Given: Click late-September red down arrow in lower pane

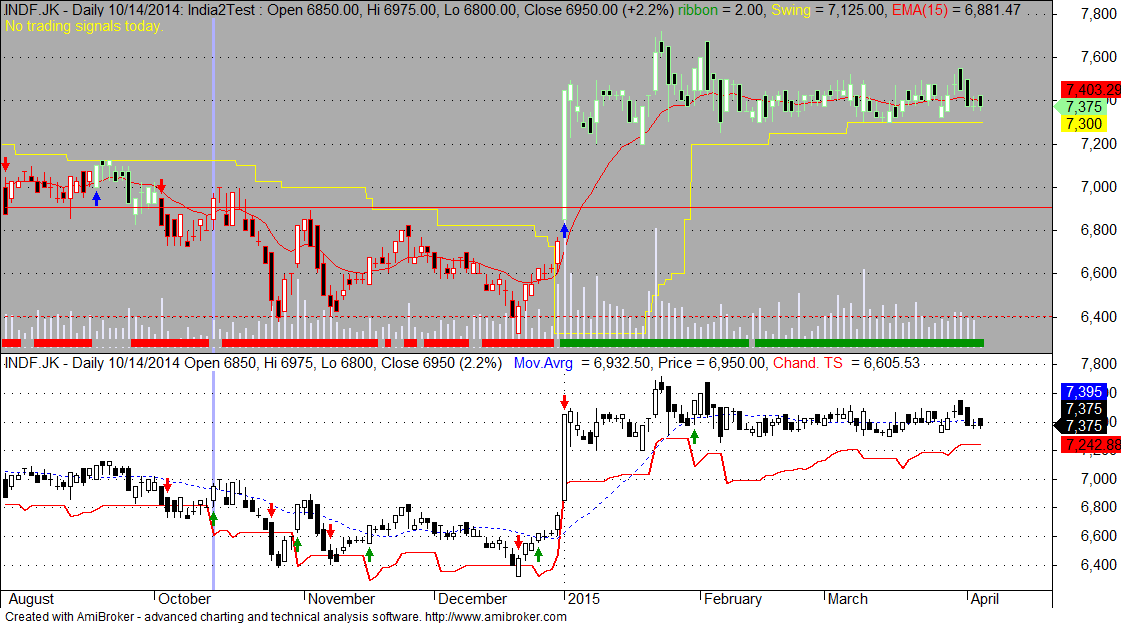Looking at the screenshot, I should pyautogui.click(x=167, y=485).
